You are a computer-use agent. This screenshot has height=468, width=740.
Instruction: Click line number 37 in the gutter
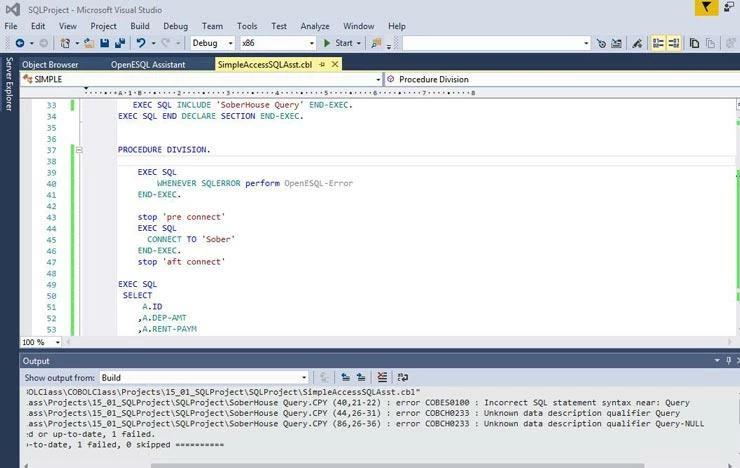click(51, 150)
